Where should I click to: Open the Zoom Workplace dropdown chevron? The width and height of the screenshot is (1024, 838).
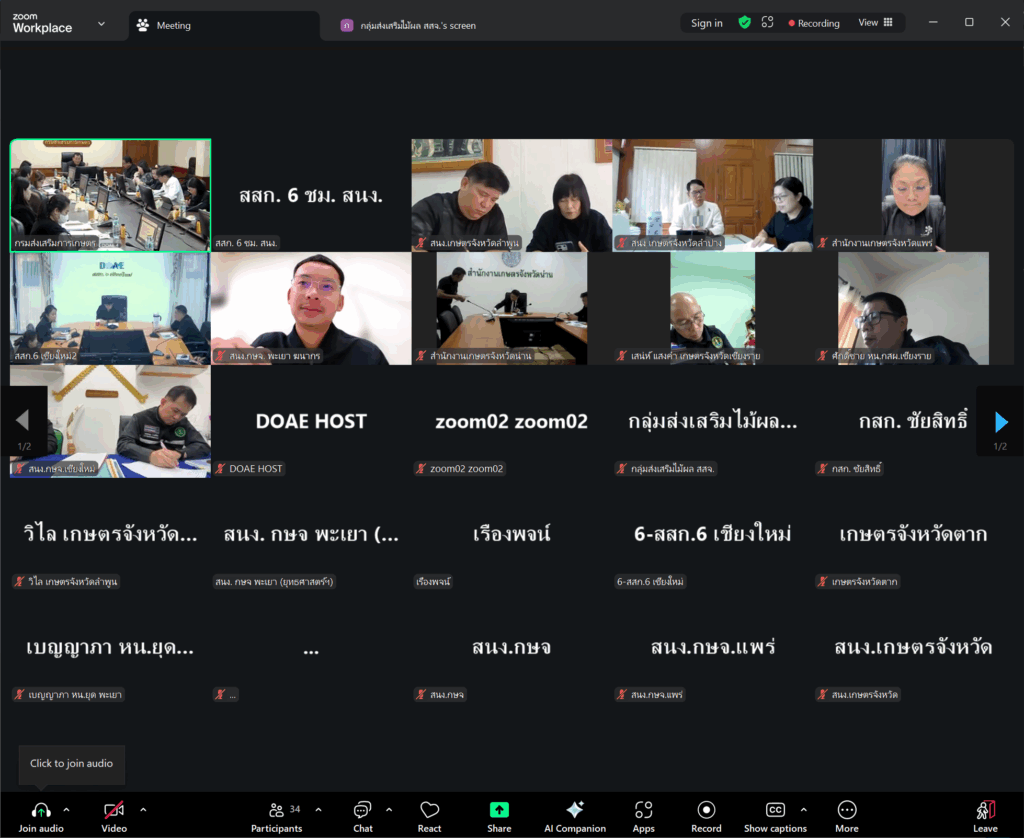coord(101,24)
